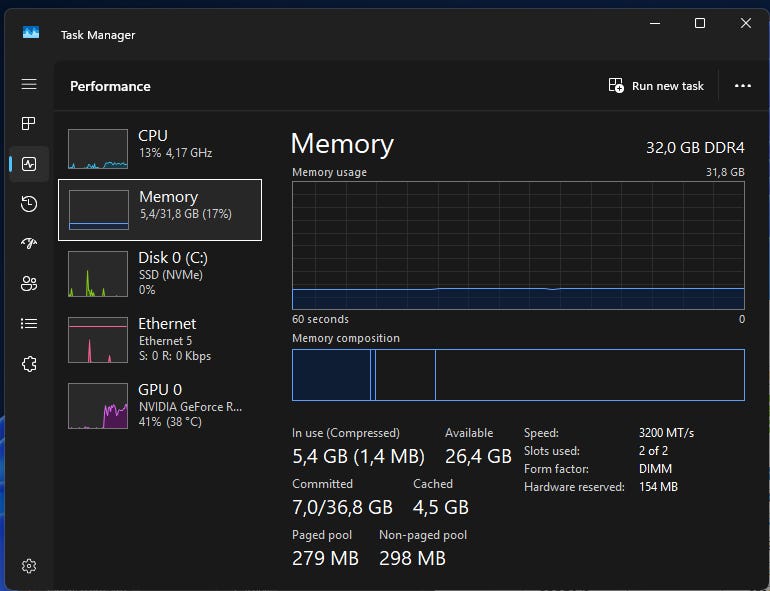Select the GPU 0 NVIDIA item
Image resolution: width=770 pixels, height=591 pixels.
tap(160, 406)
